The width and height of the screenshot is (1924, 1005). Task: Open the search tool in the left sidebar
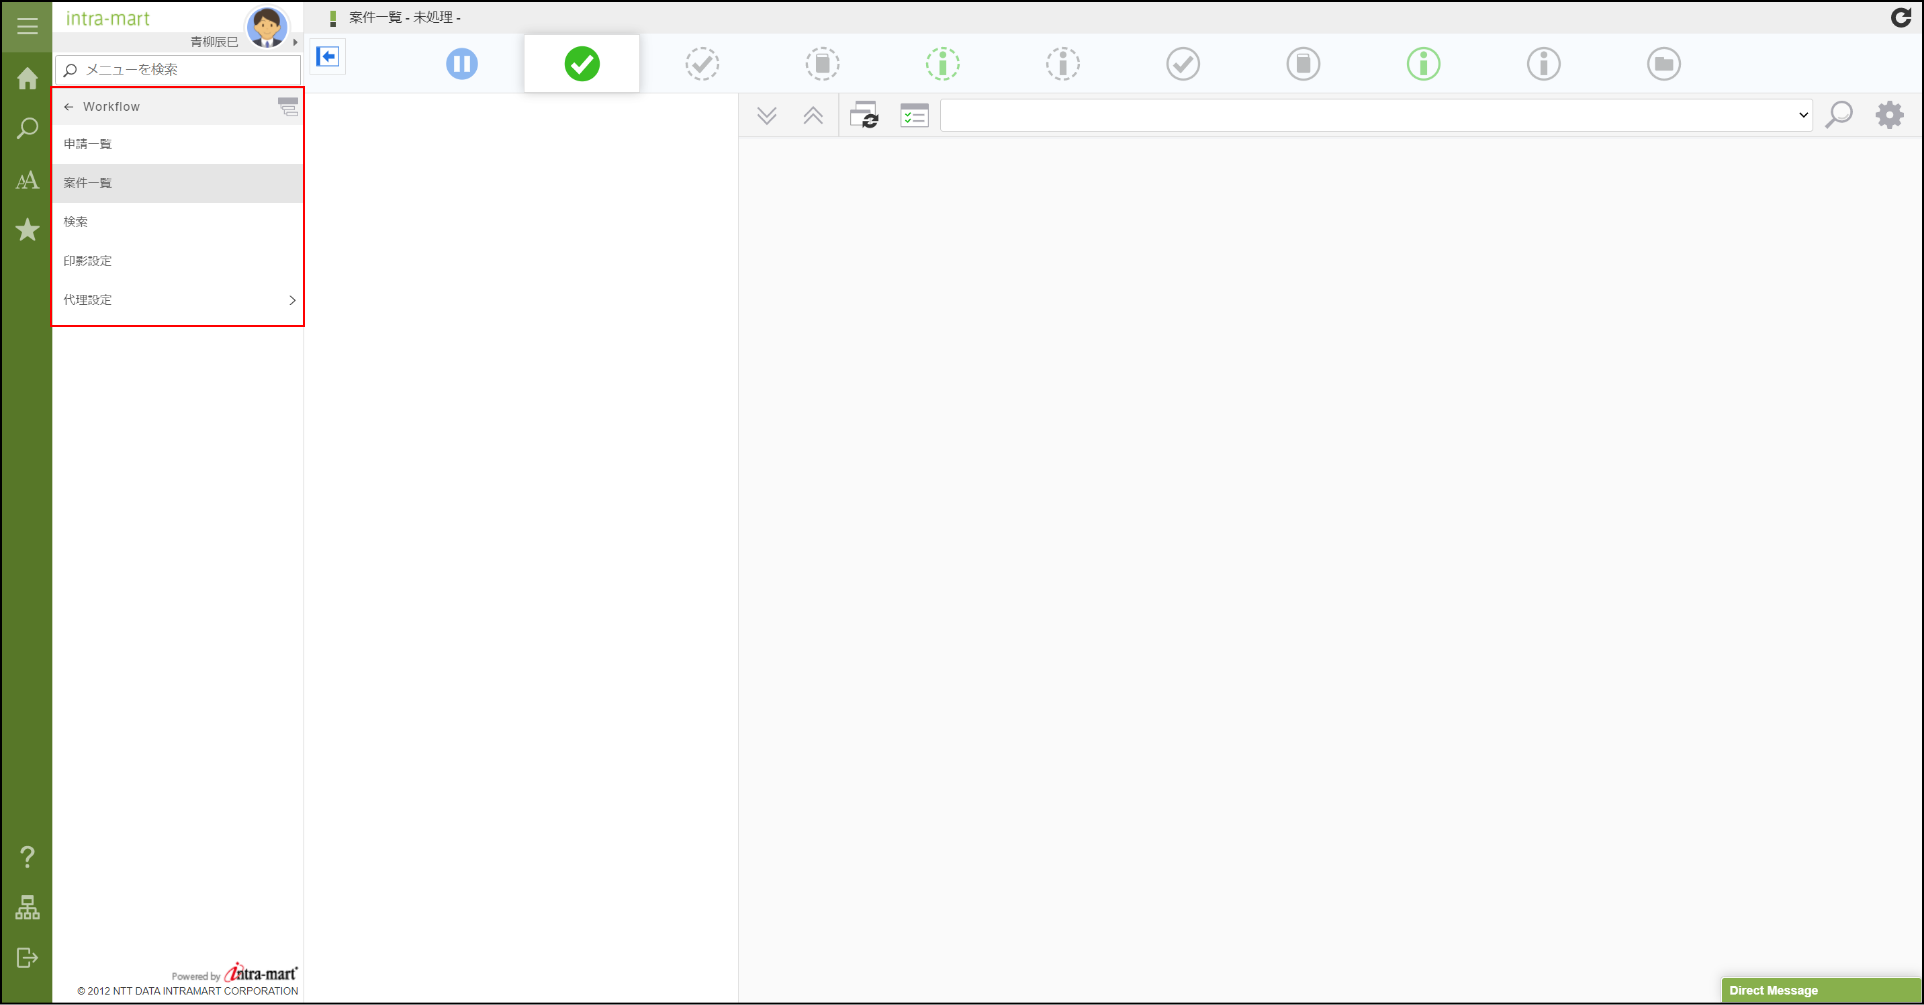click(x=27, y=129)
